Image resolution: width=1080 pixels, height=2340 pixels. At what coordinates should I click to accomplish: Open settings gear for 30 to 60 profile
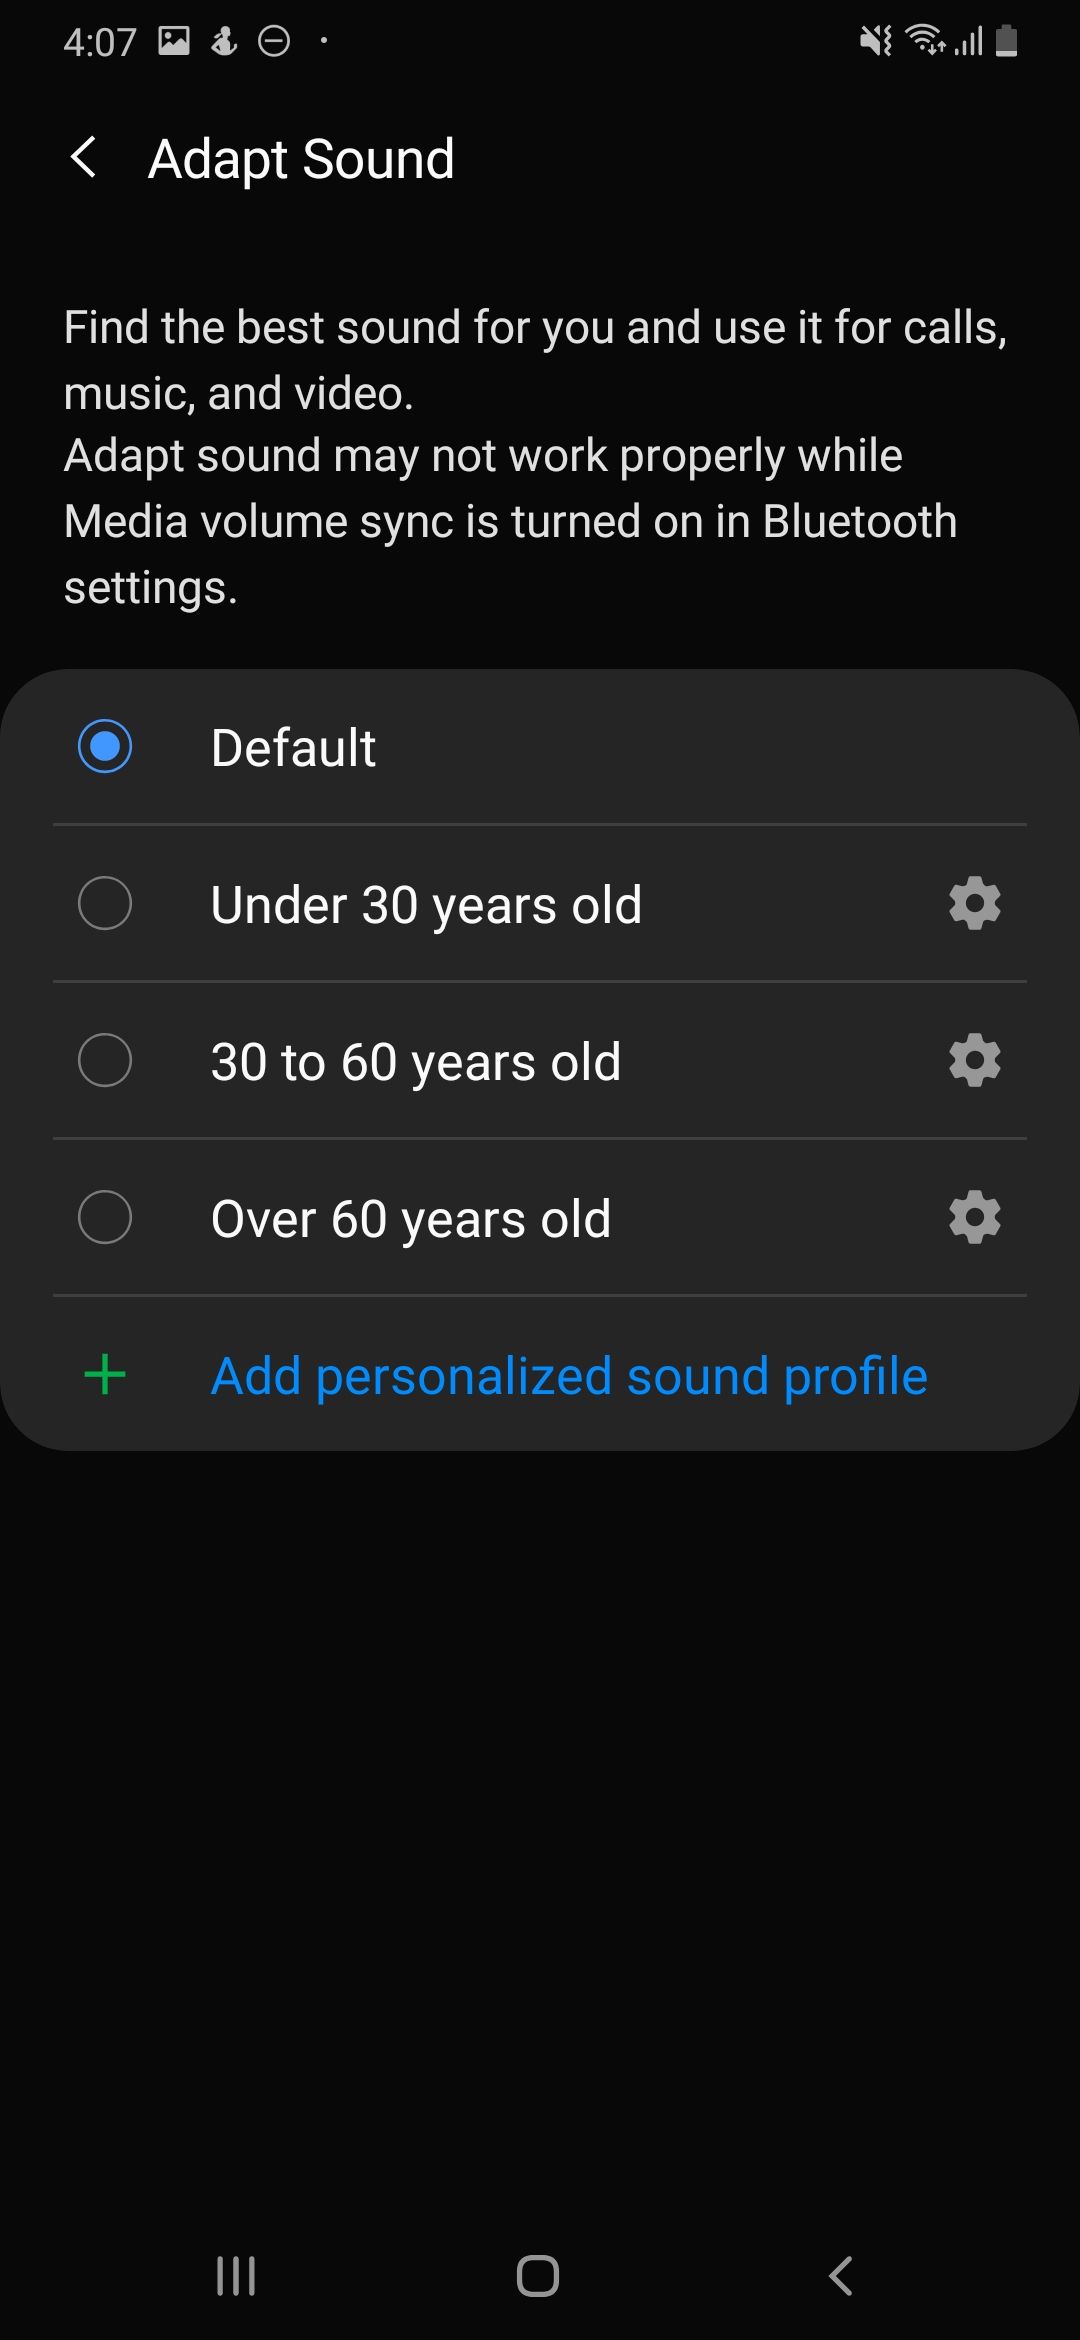pos(974,1060)
